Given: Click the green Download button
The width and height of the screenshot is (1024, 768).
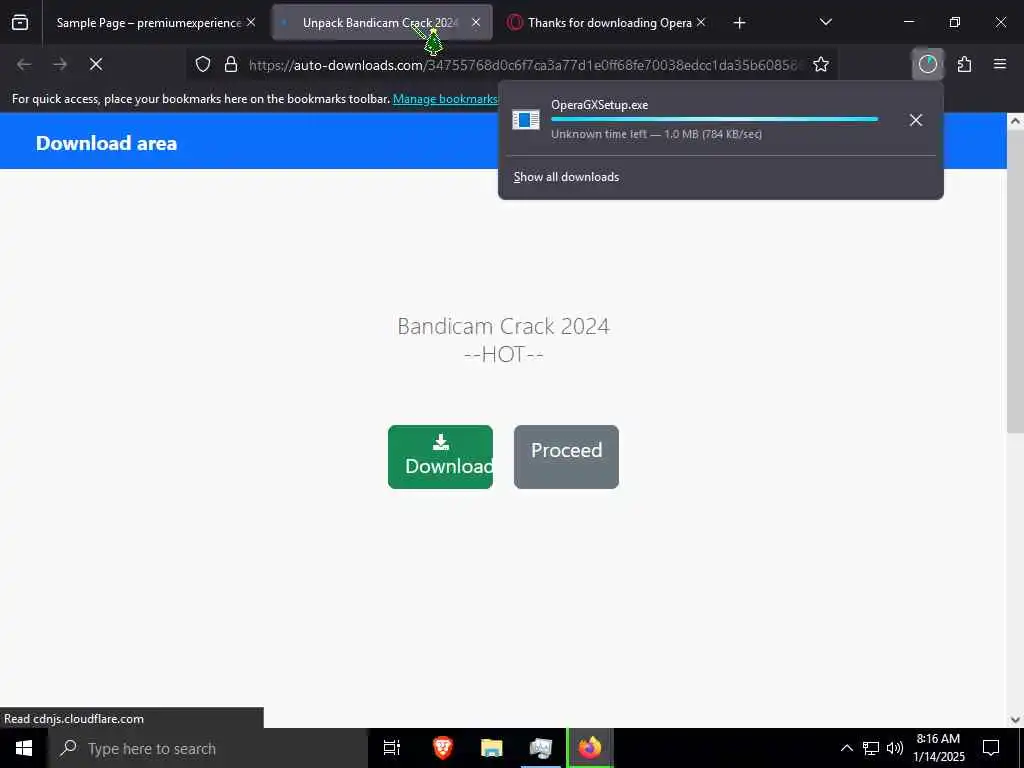Looking at the screenshot, I should coord(440,456).
